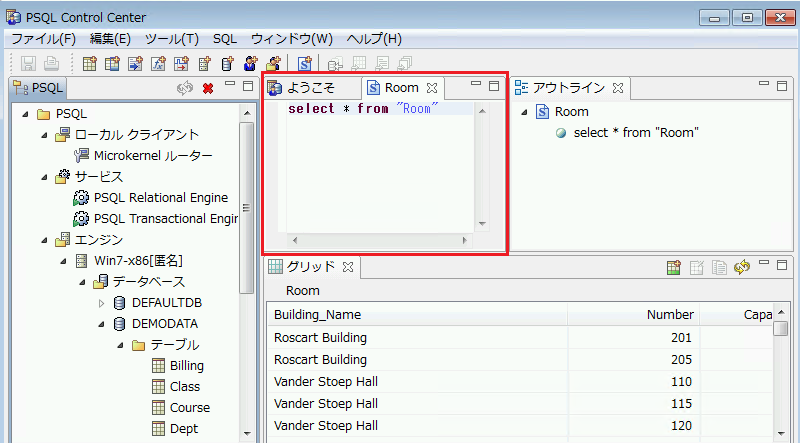Click the greyed-out stacked-windows icon in main toolbar

tap(405, 64)
